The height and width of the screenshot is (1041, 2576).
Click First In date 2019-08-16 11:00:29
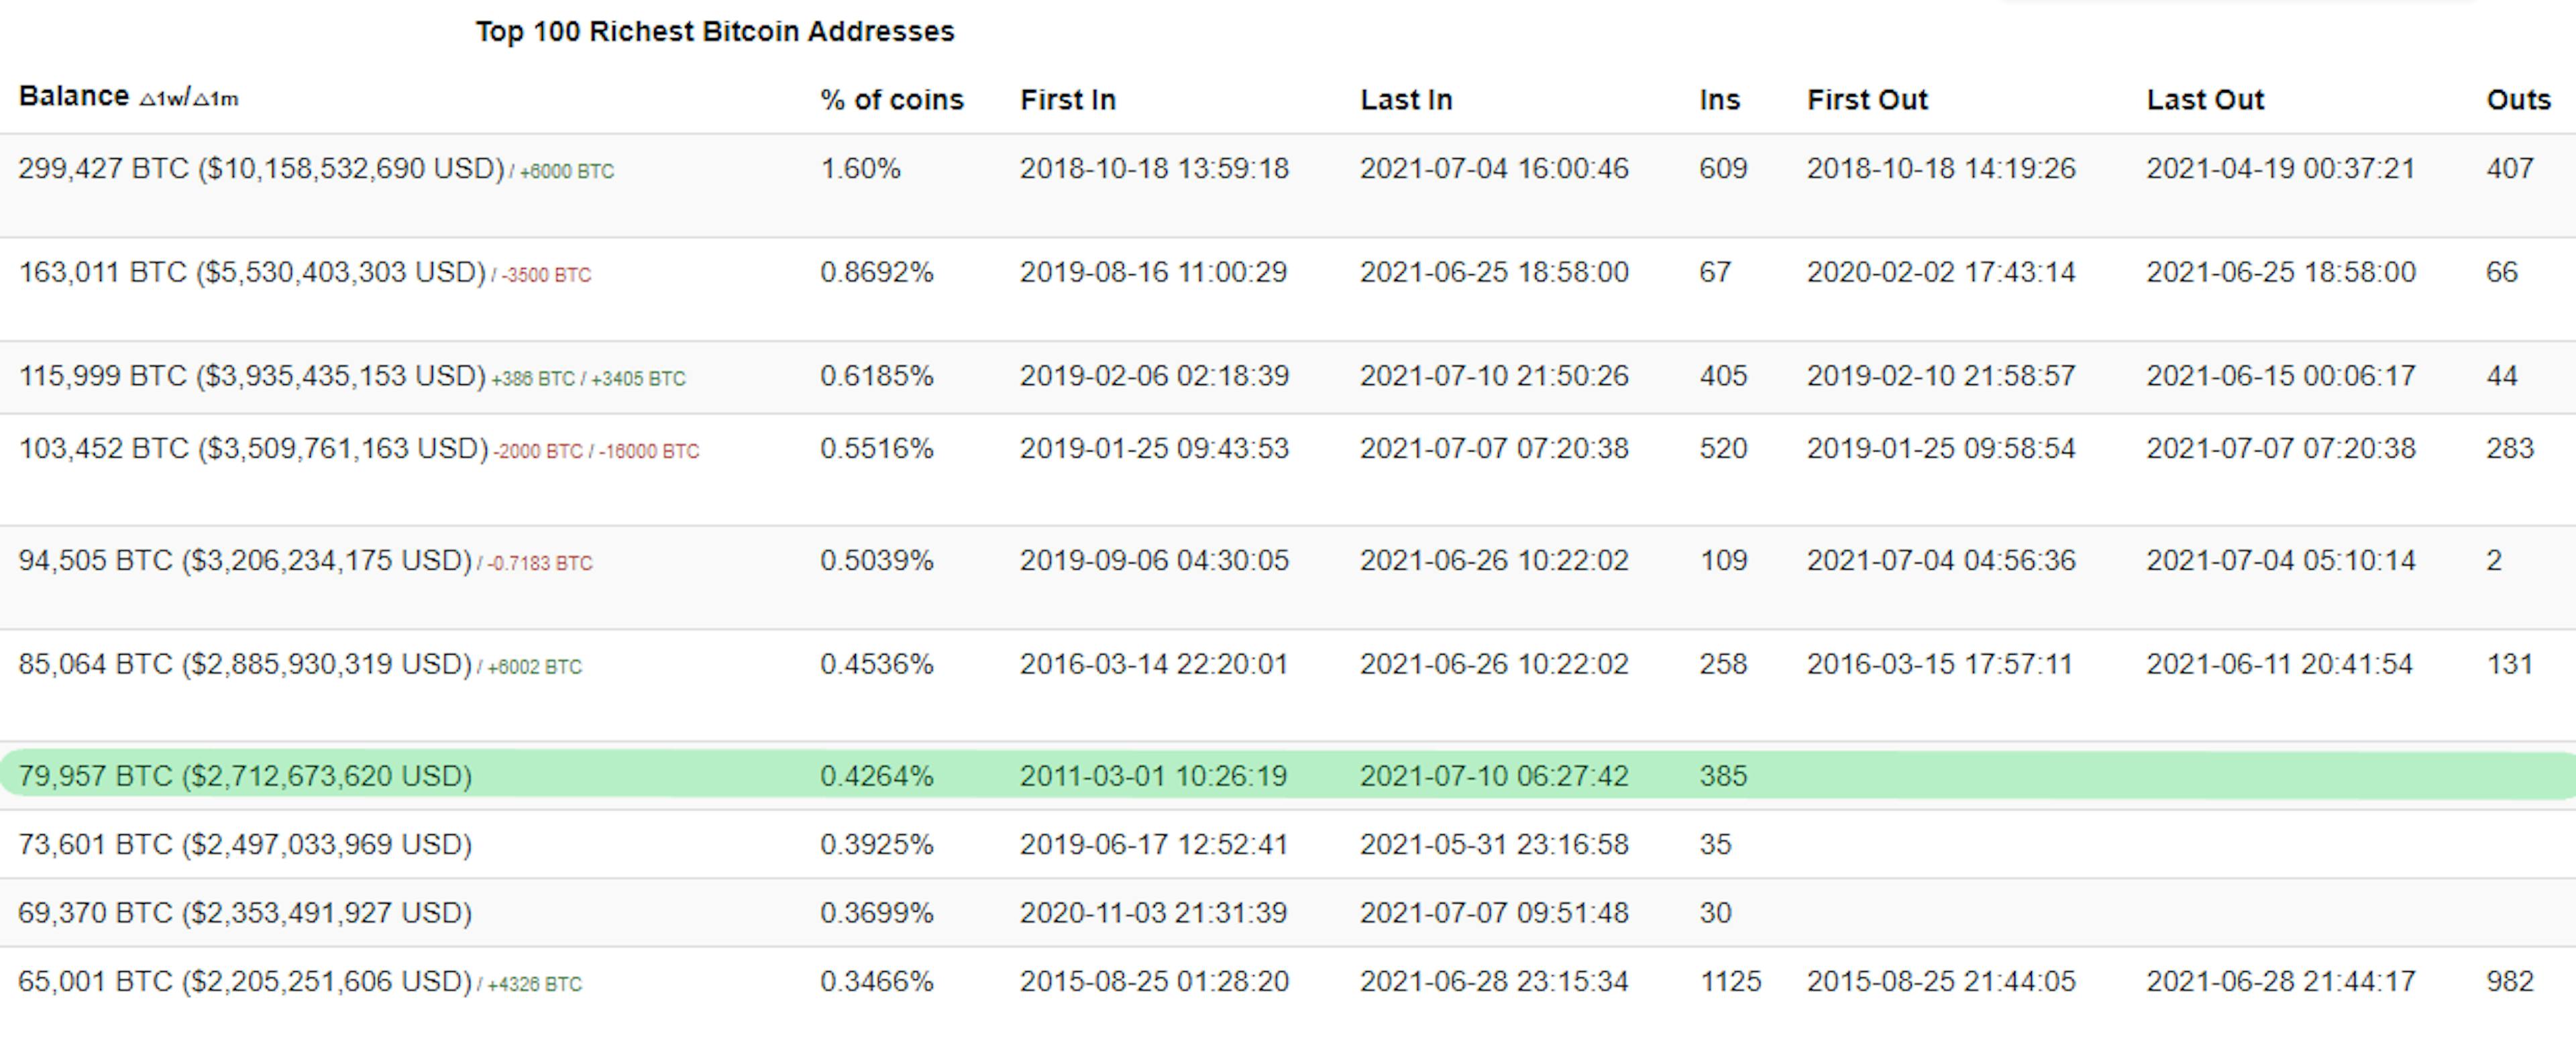(1153, 272)
